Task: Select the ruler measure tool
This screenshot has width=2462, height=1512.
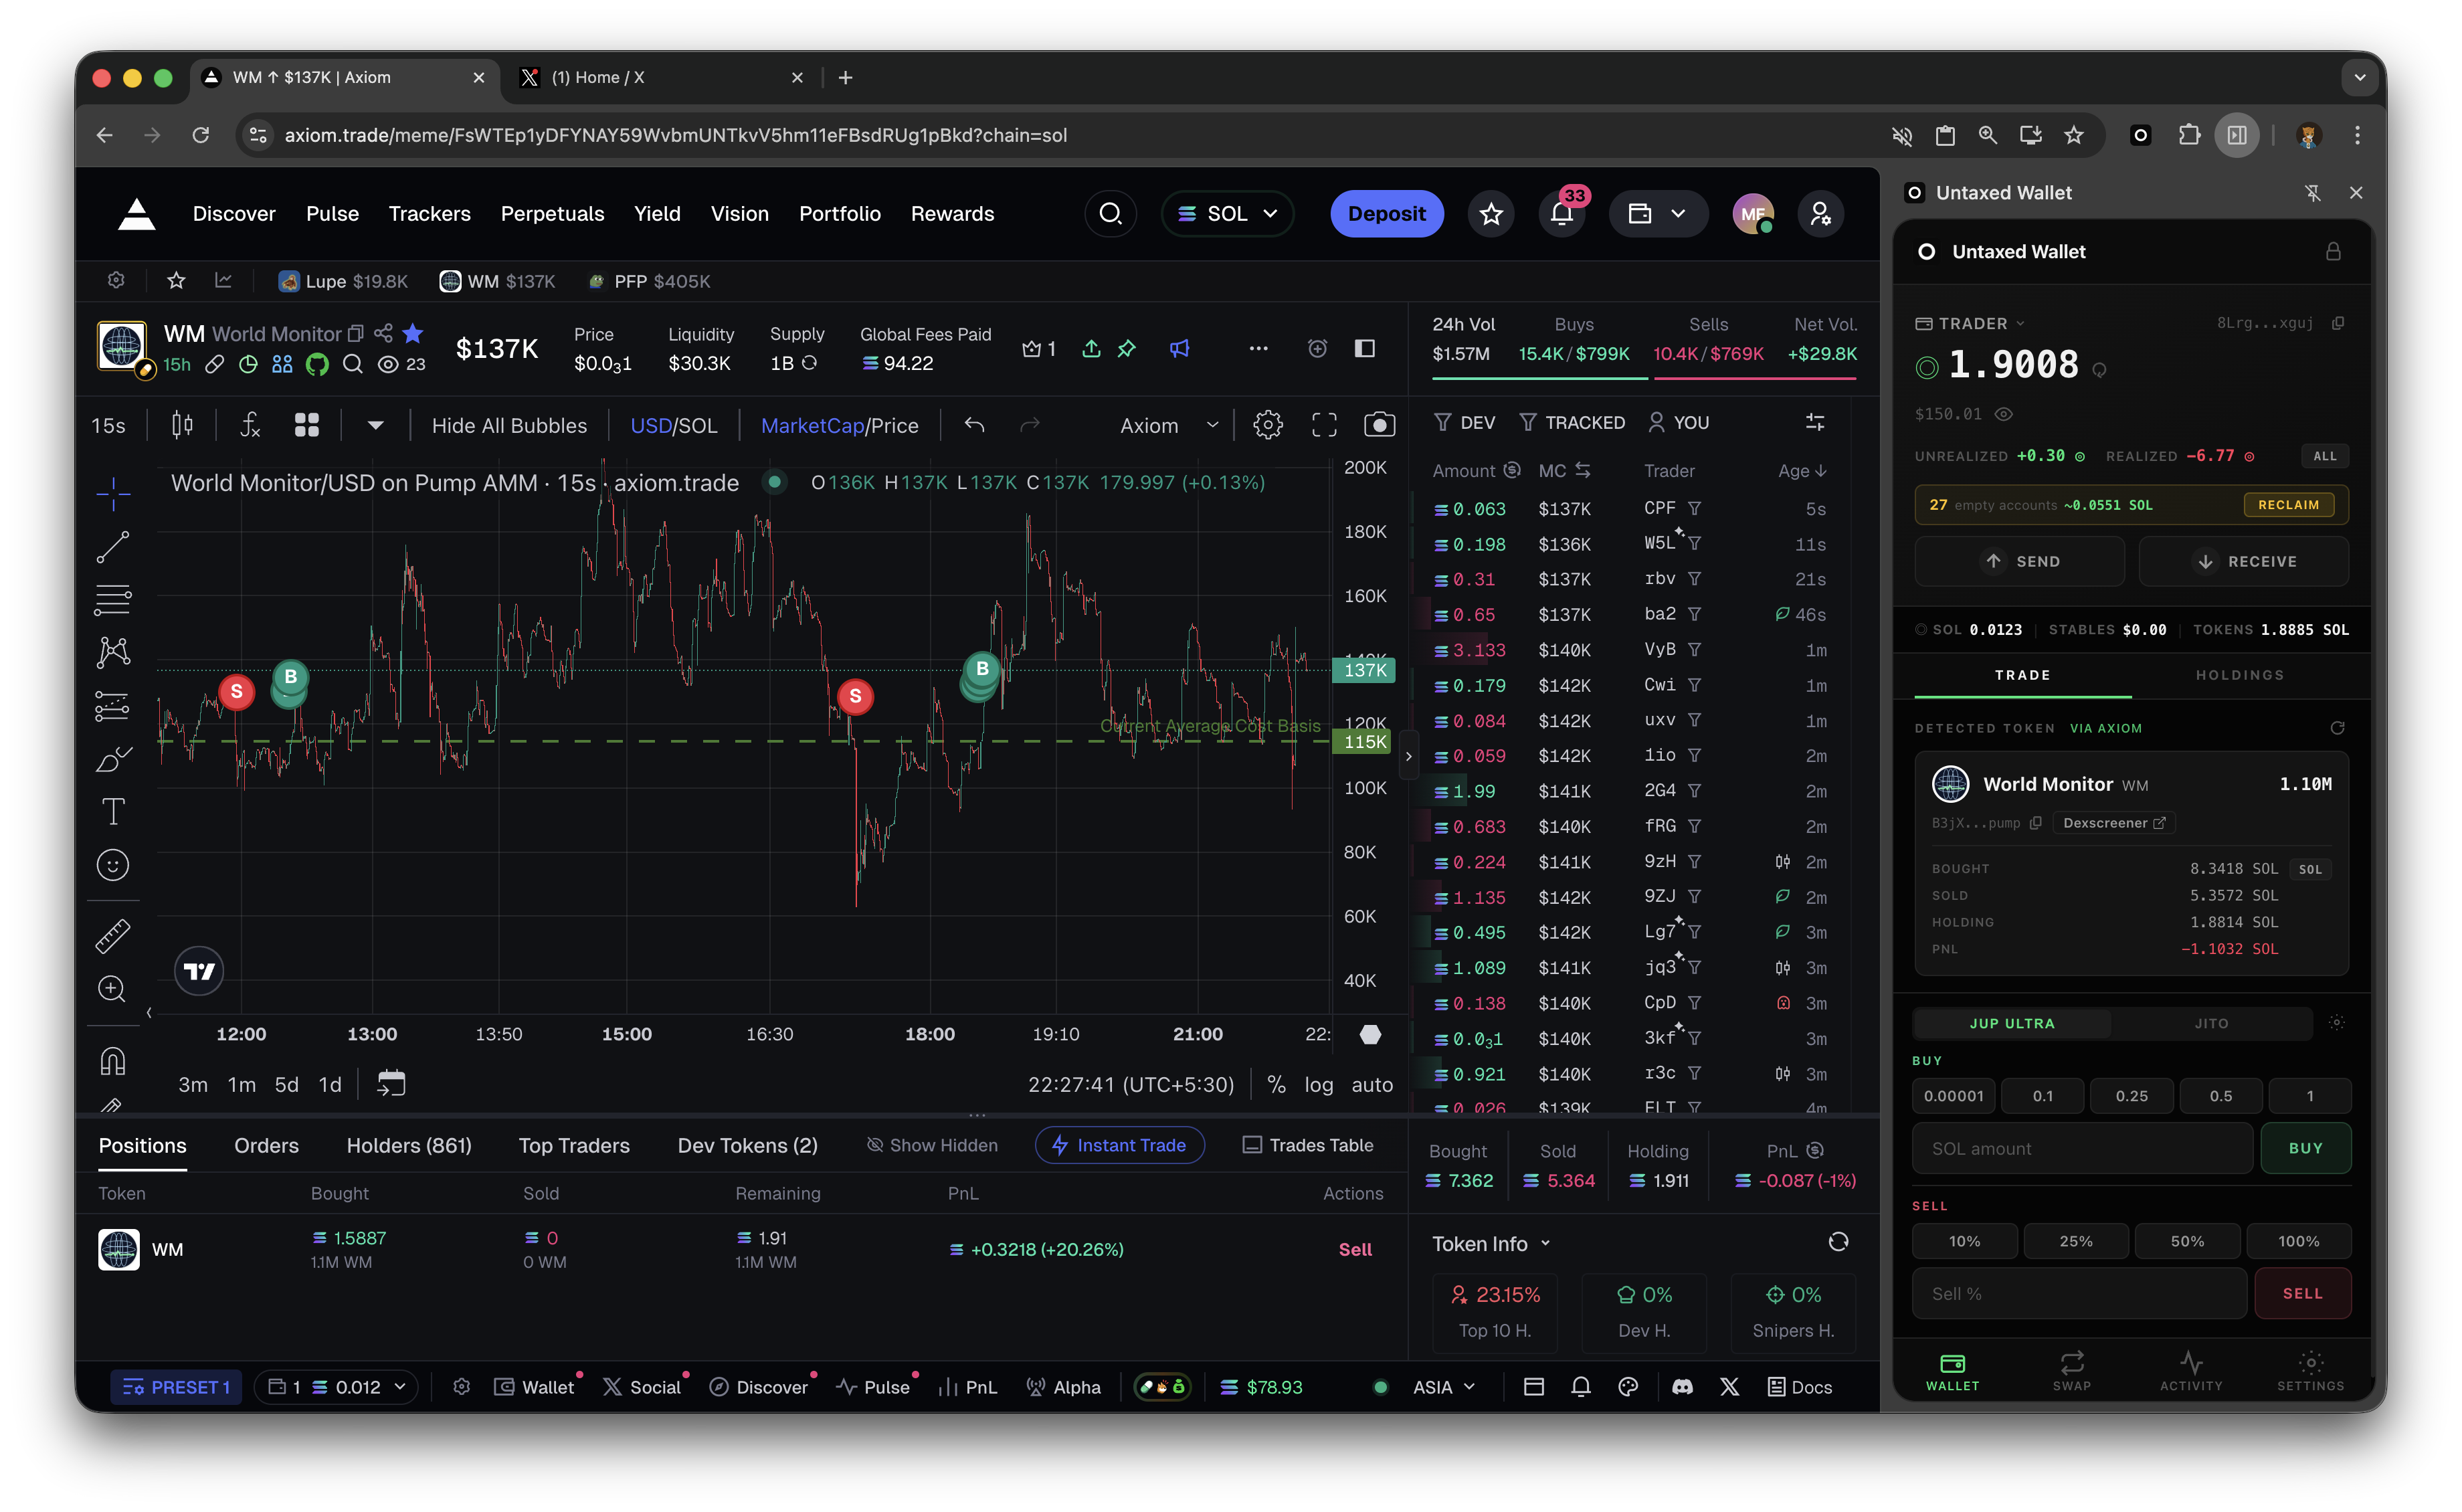Action: coord(113,935)
